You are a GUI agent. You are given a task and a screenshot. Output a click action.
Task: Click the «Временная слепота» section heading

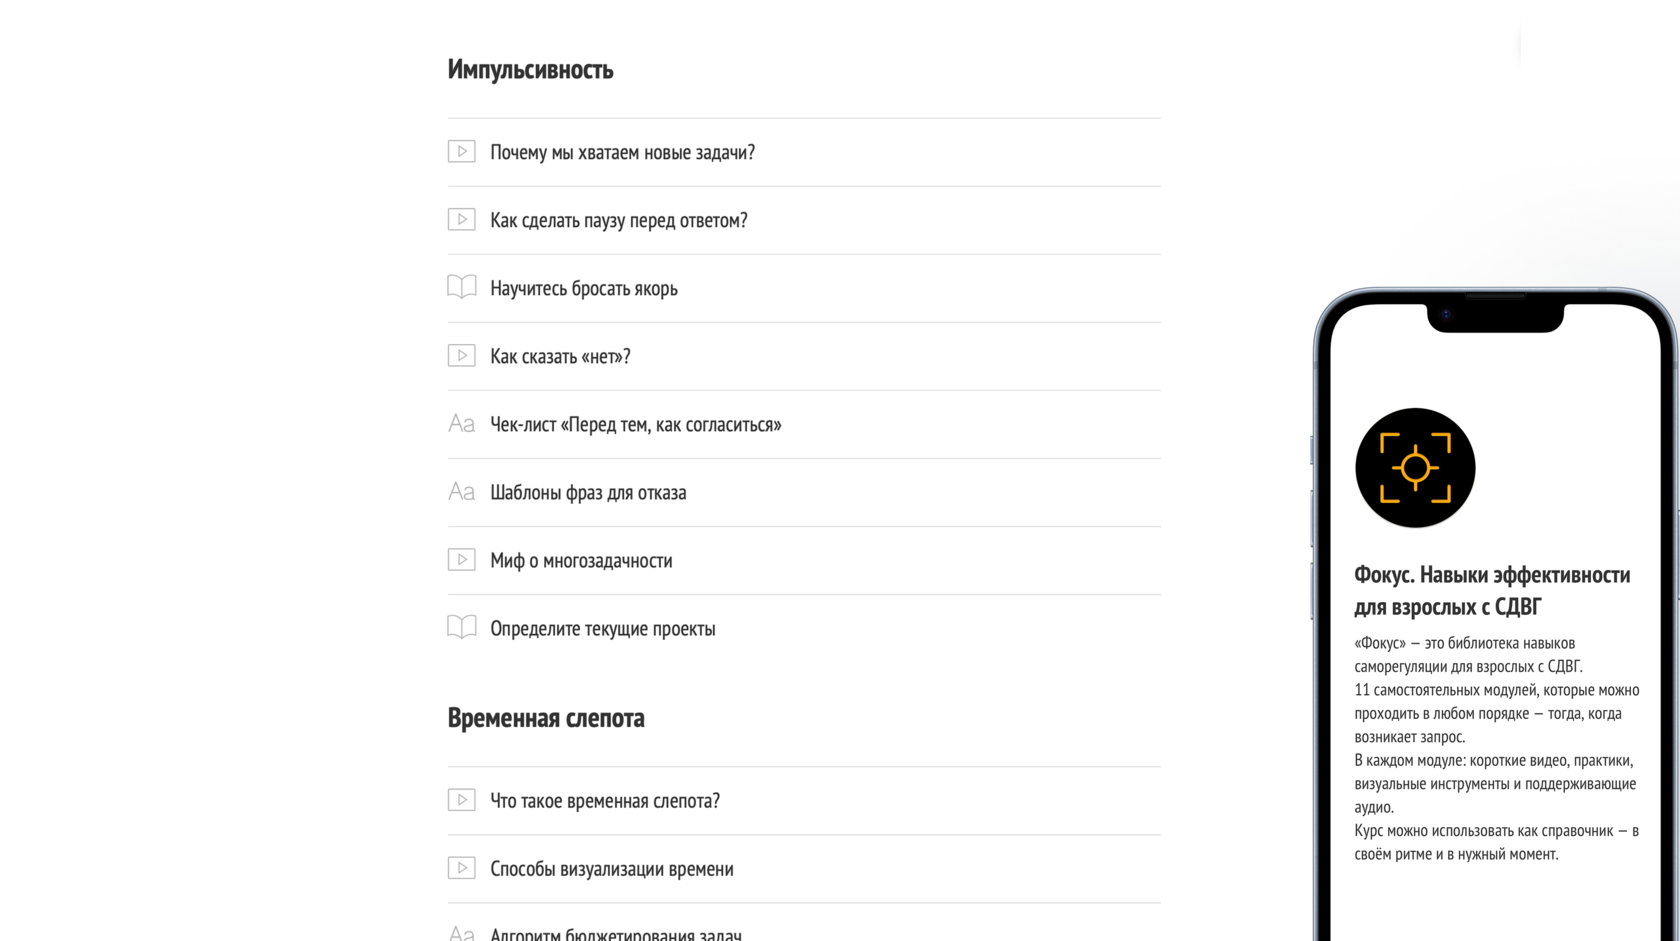pos(546,718)
